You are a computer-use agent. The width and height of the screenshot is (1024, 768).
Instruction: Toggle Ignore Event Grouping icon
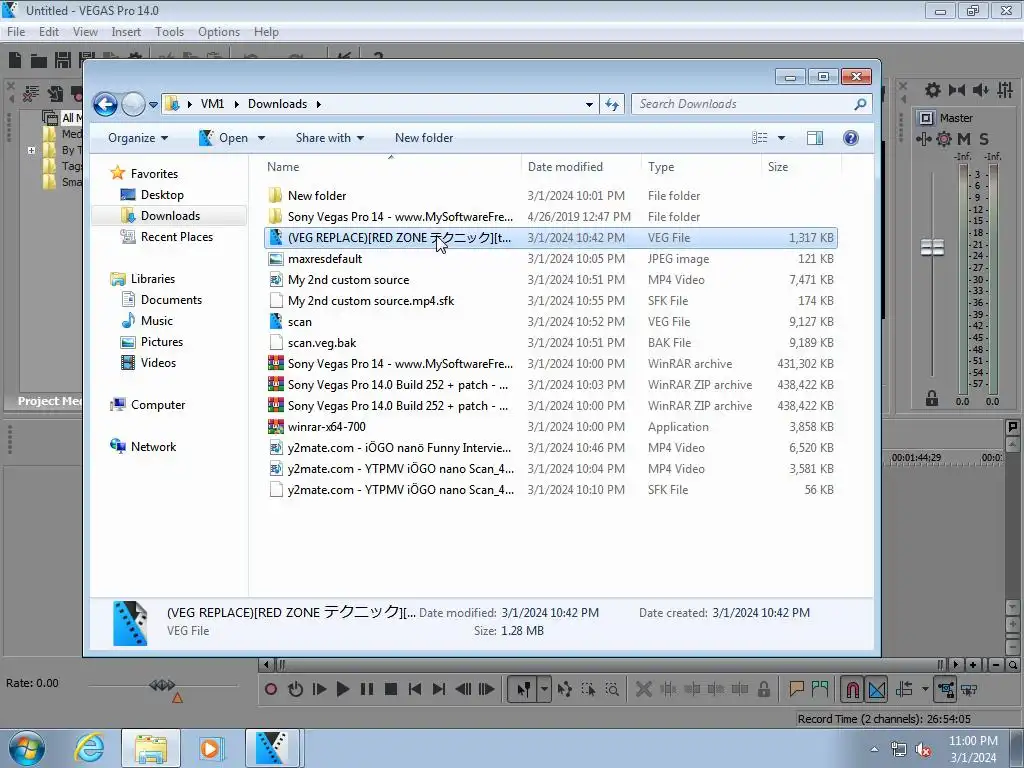click(x=969, y=689)
